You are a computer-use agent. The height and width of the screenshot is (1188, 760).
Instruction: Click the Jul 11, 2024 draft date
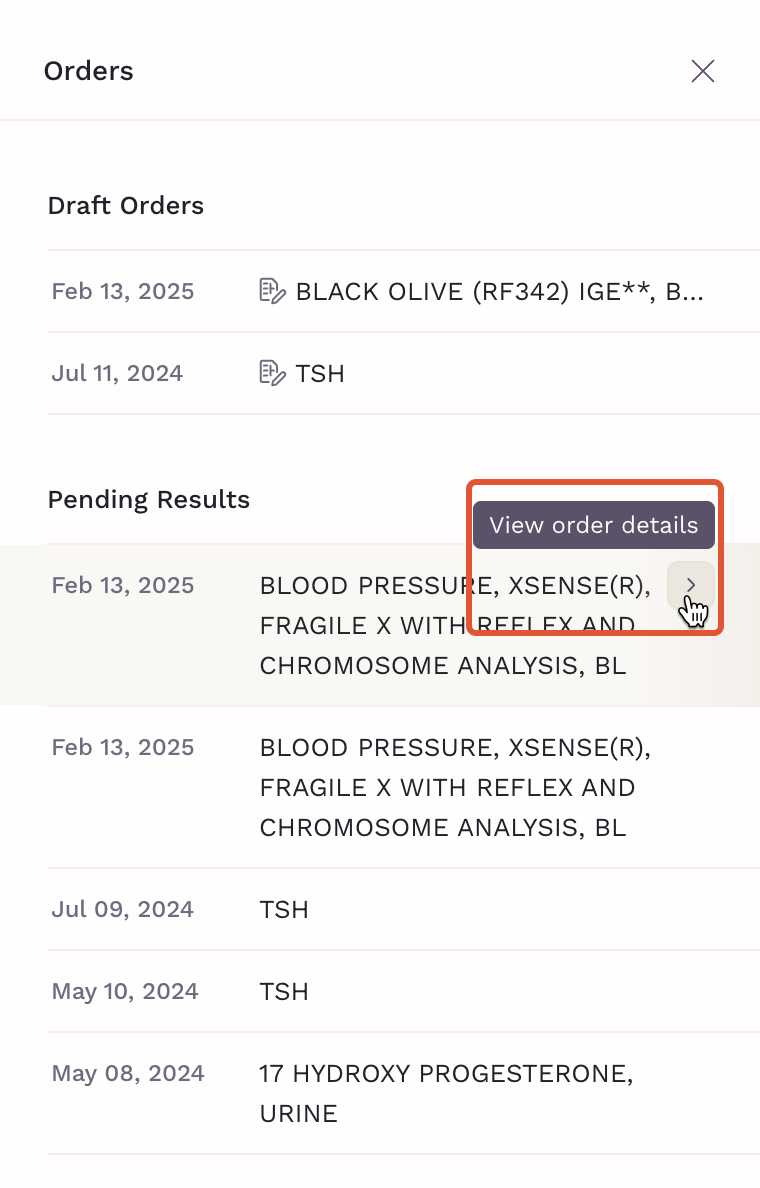(x=117, y=373)
